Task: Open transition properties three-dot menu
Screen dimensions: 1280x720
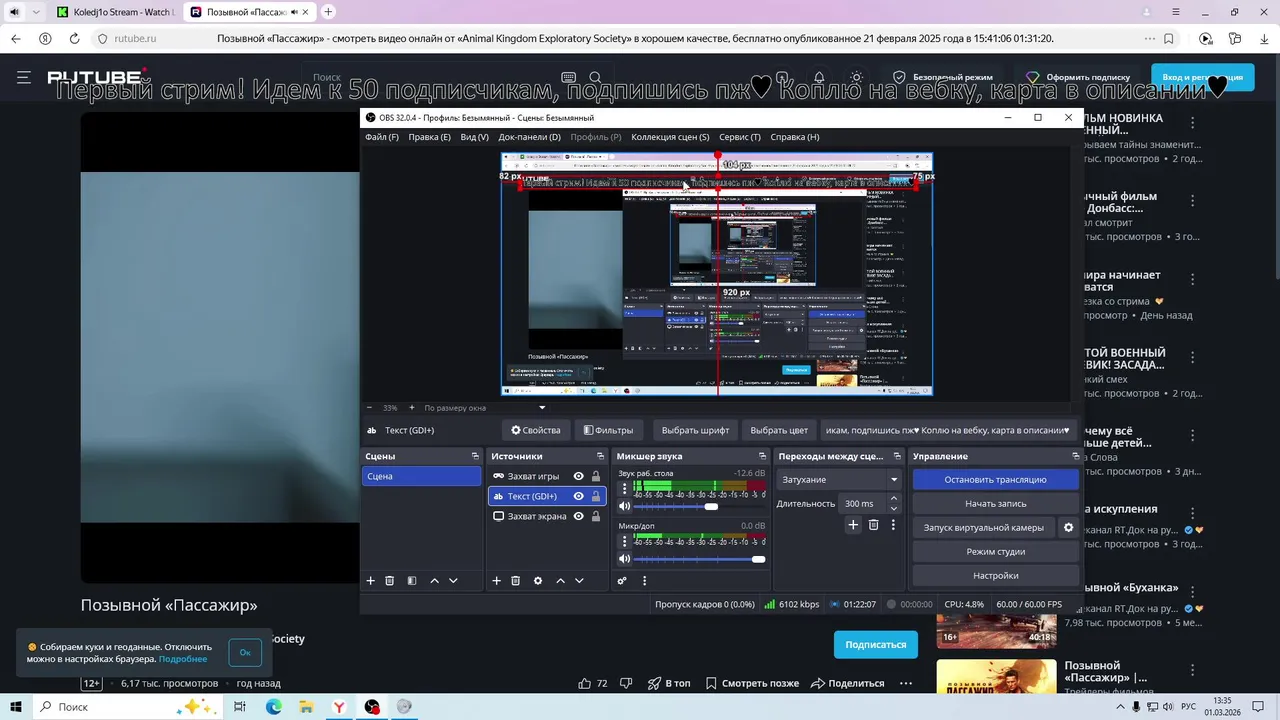Action: point(893,525)
